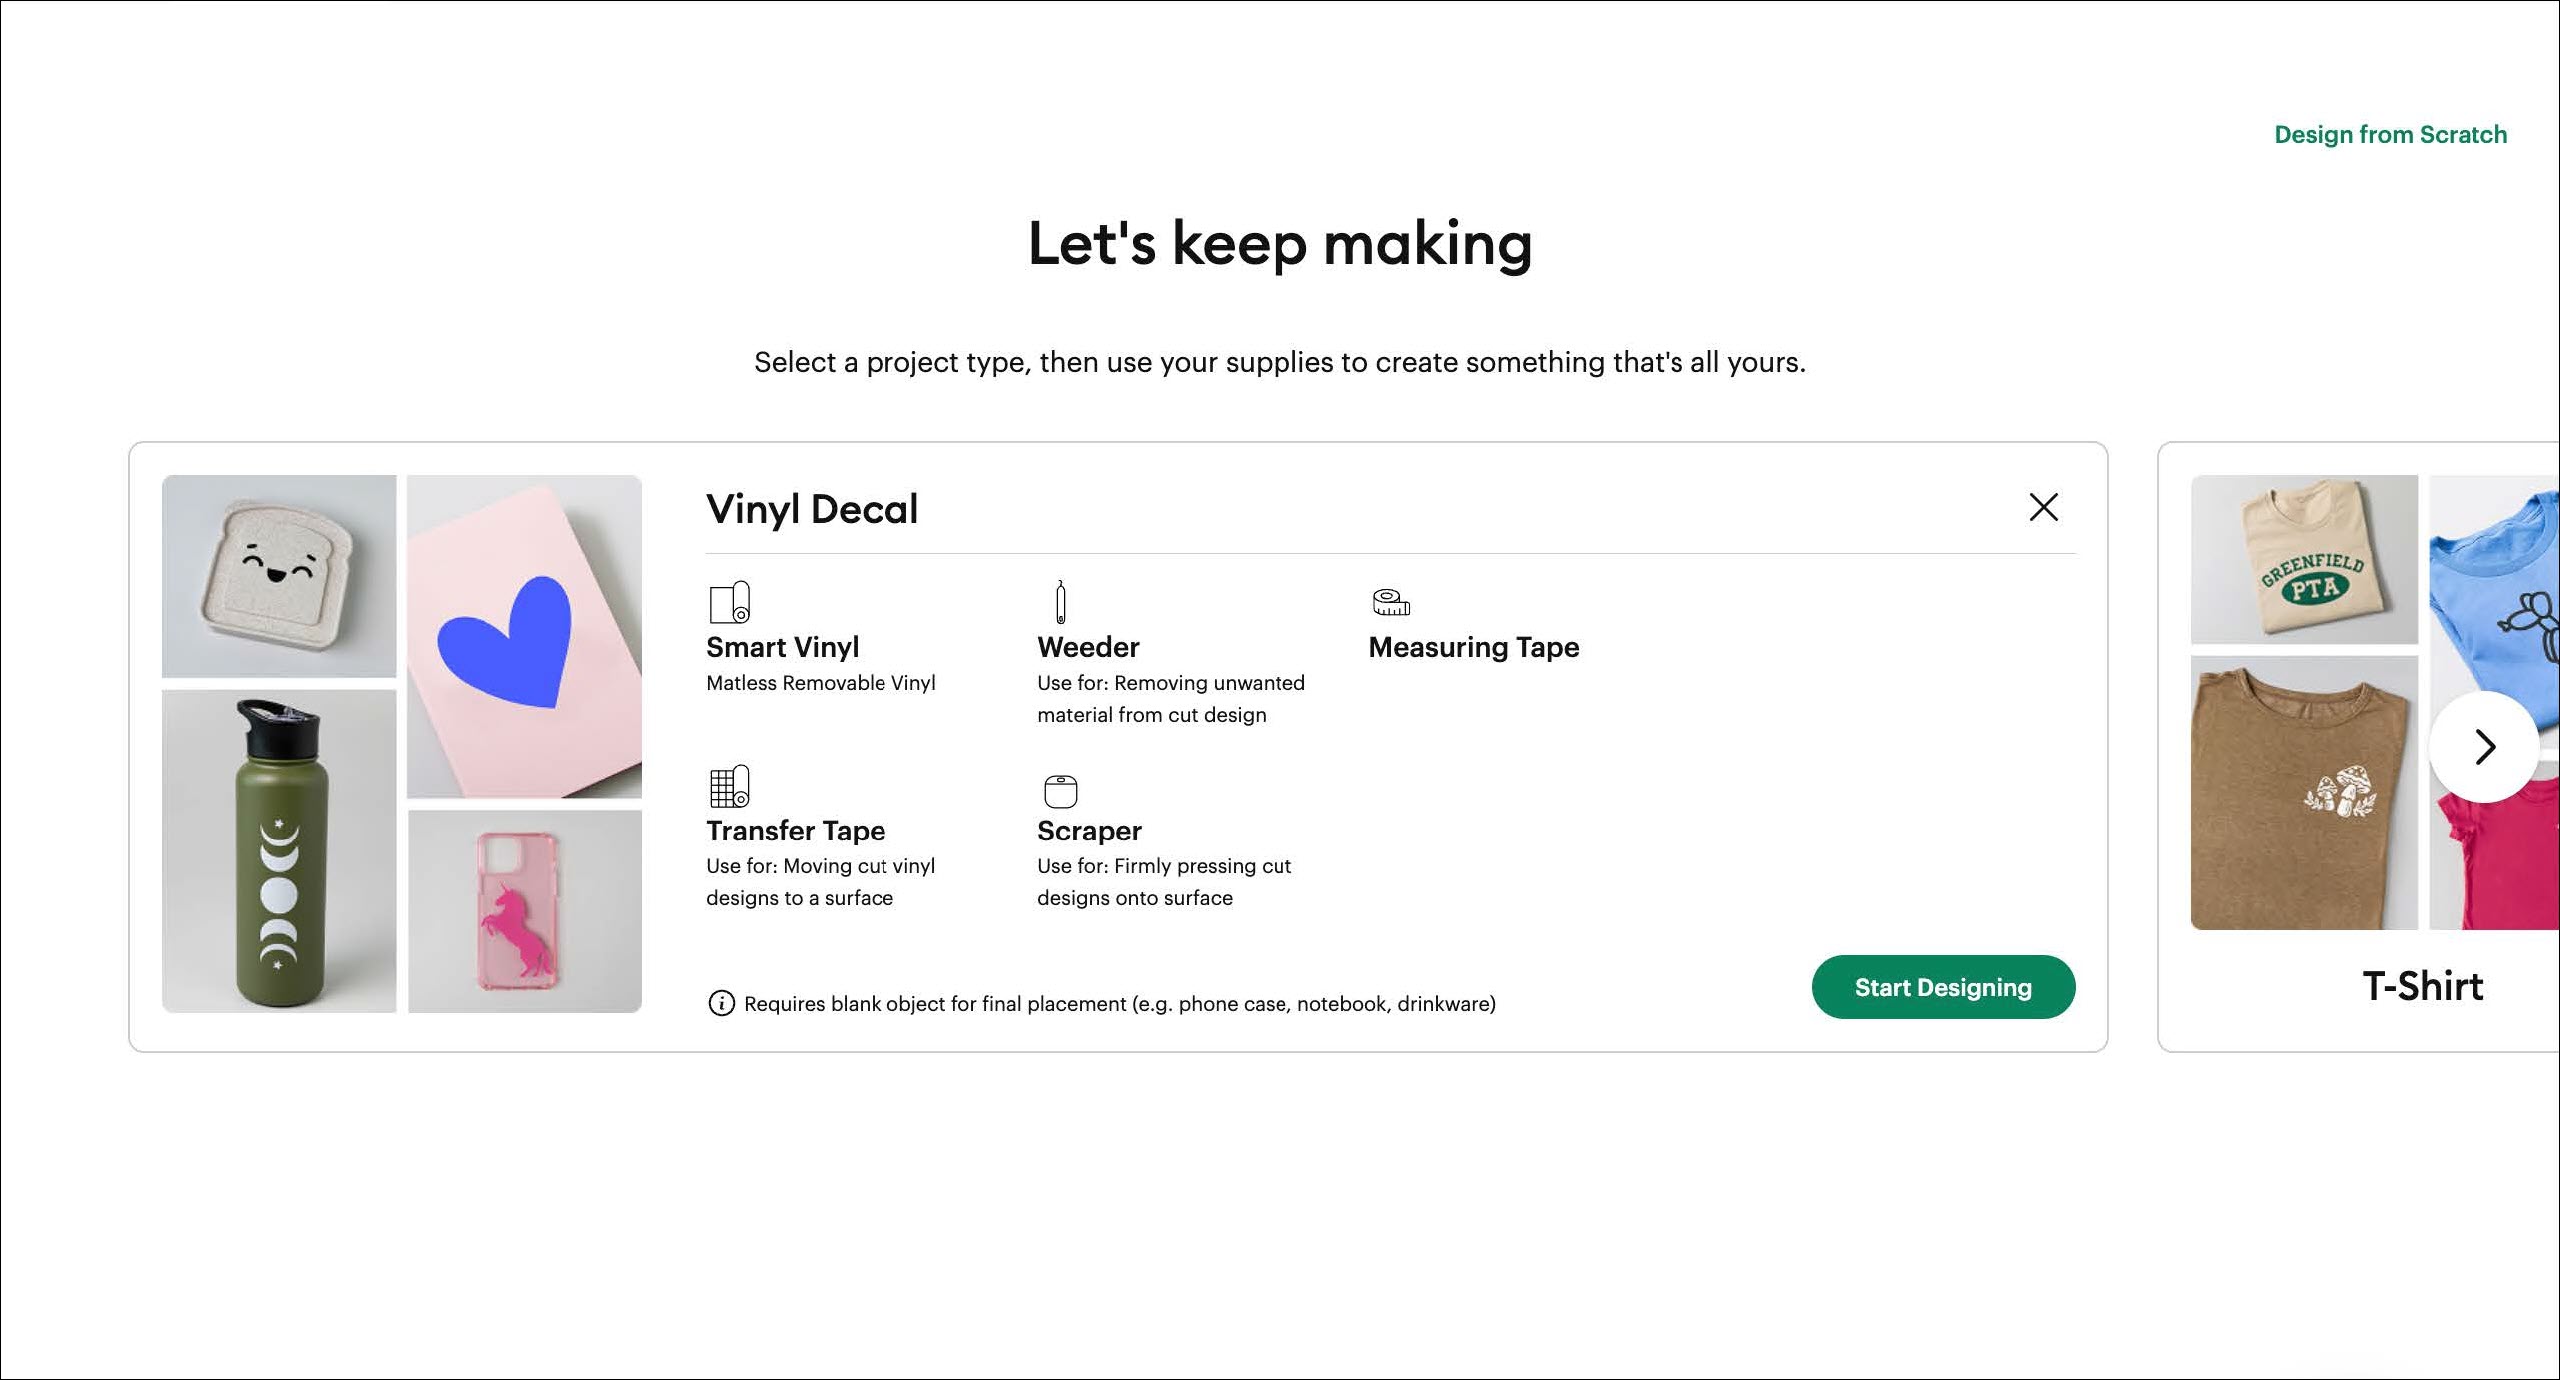This screenshot has width=2560, height=1380.
Task: Click the Greenfield PTA shirt thumbnail
Action: pos(2304,559)
